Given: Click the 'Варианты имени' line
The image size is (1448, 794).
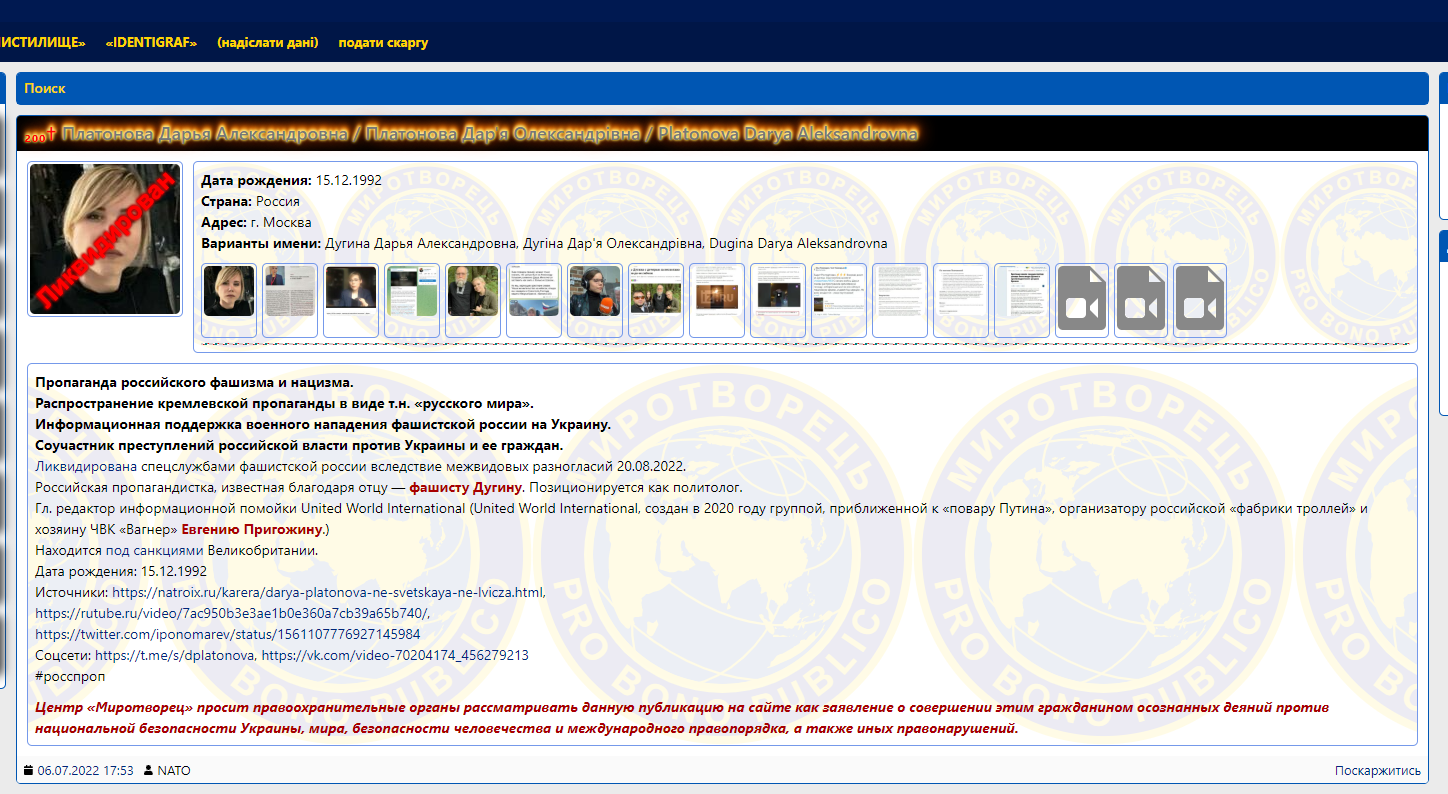Looking at the screenshot, I should [544, 243].
